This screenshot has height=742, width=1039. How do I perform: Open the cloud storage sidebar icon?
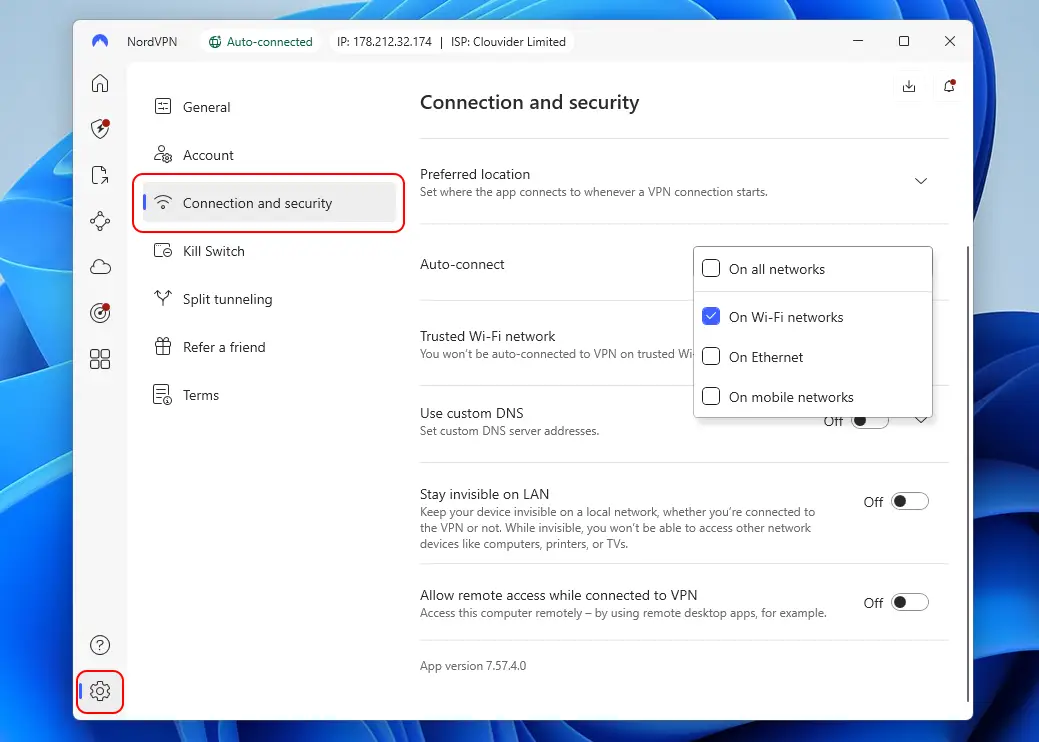100,267
